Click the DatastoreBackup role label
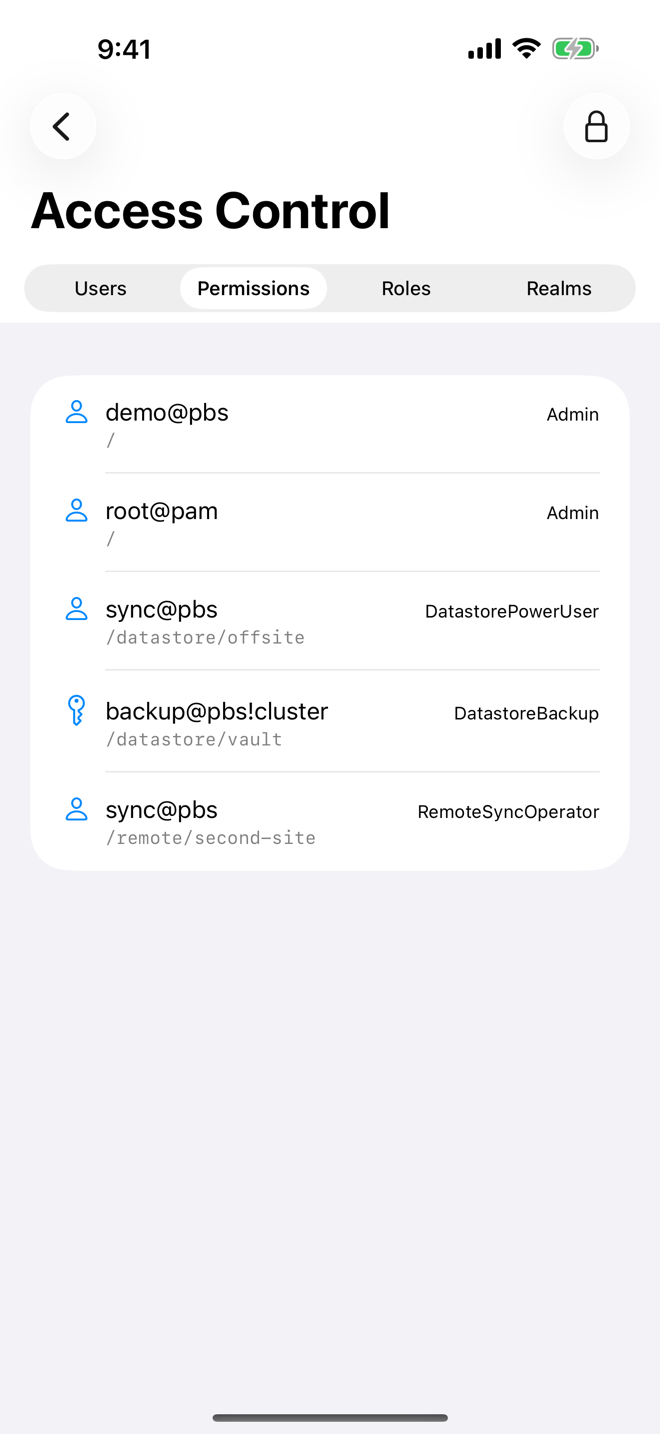The width and height of the screenshot is (660, 1434). [x=526, y=713]
